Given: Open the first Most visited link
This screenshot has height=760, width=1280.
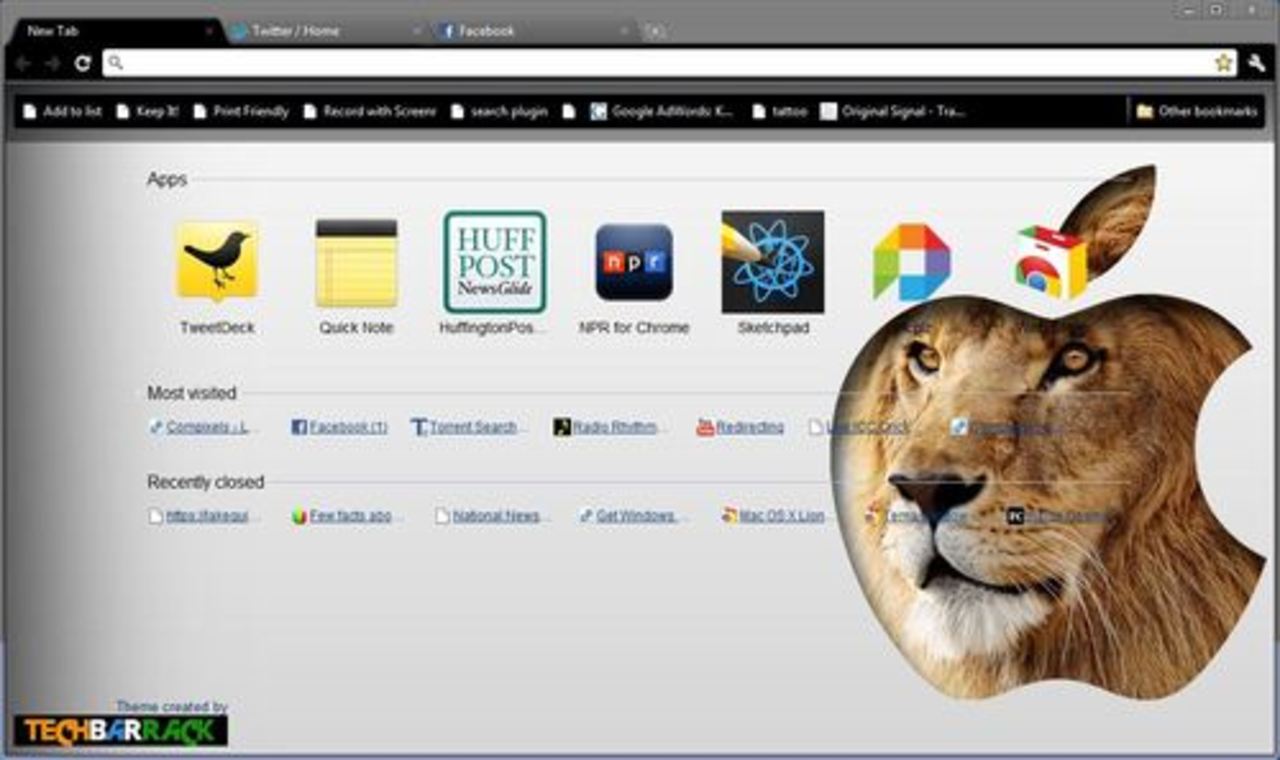Looking at the screenshot, I should [x=204, y=427].
